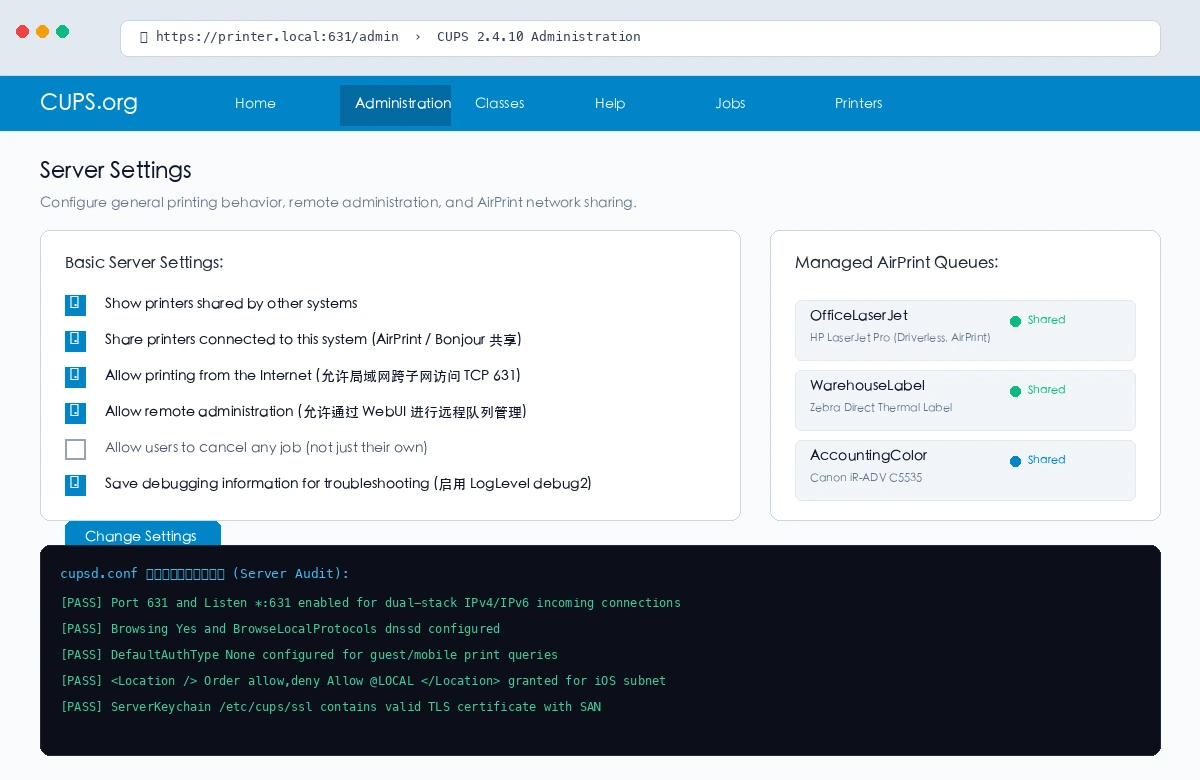
Task: Toggle Allow printing from the Internet checkbox
Action: pos(75,376)
